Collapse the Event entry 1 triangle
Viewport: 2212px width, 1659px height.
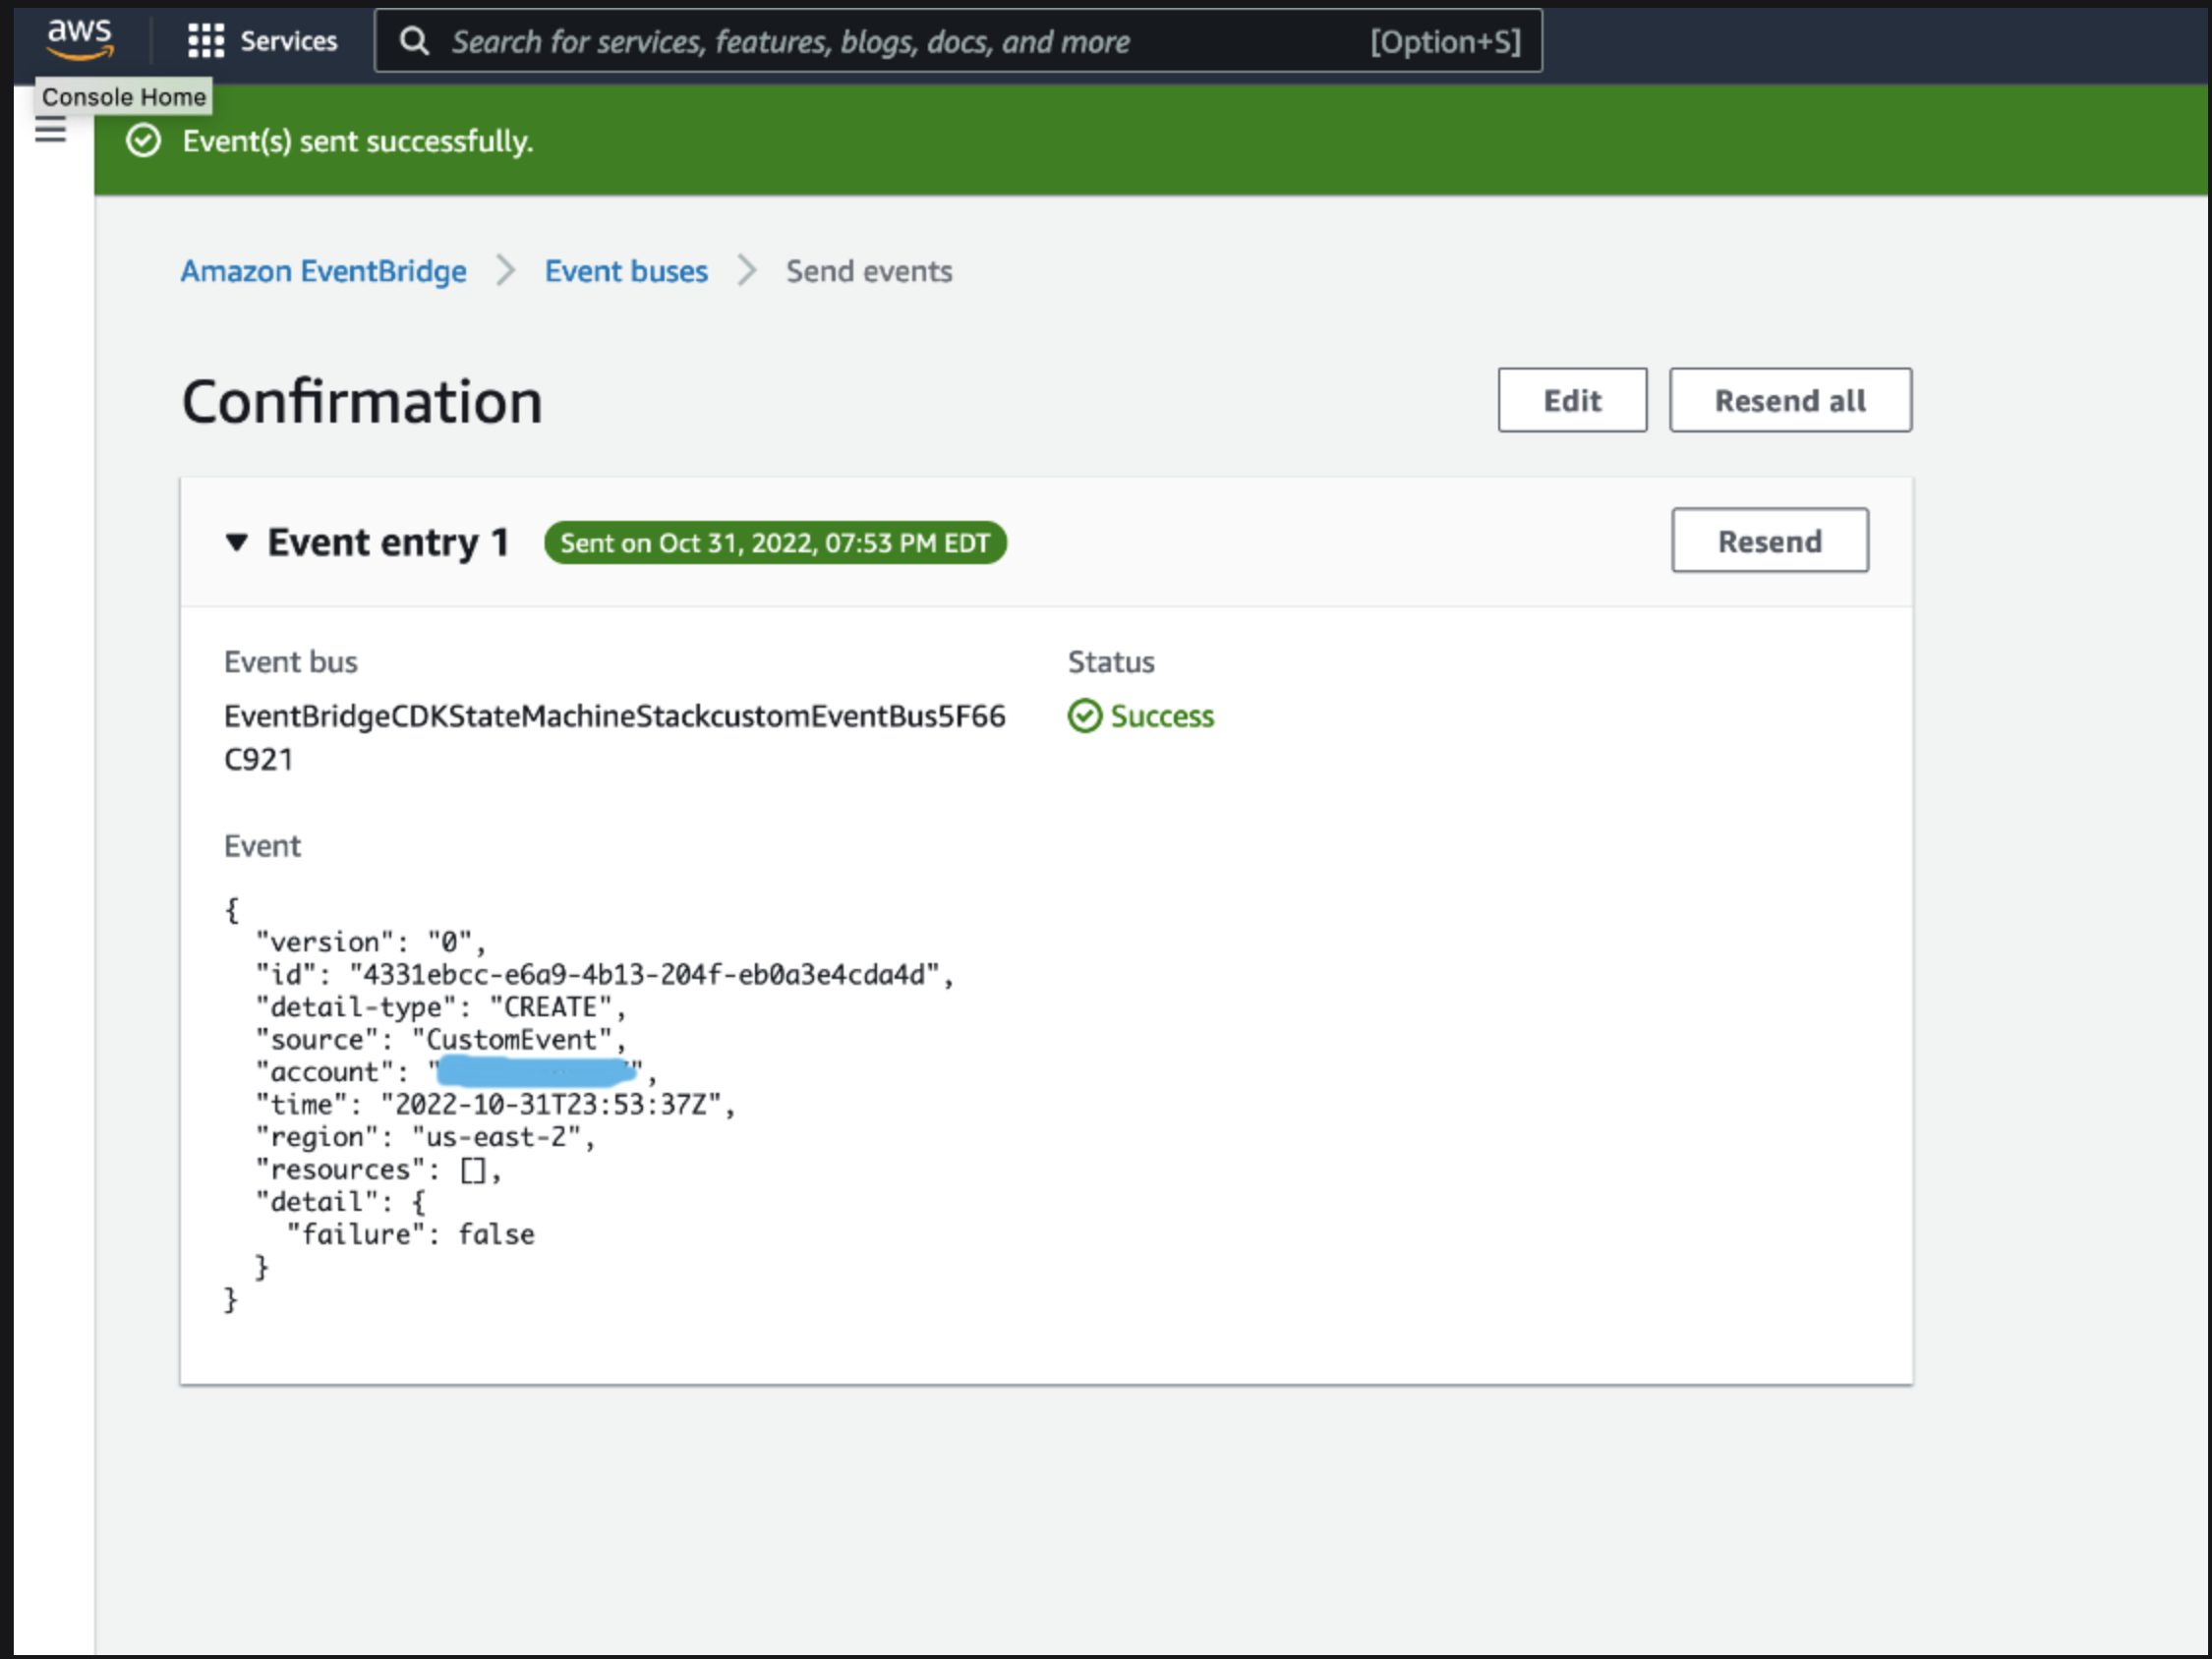(x=237, y=542)
